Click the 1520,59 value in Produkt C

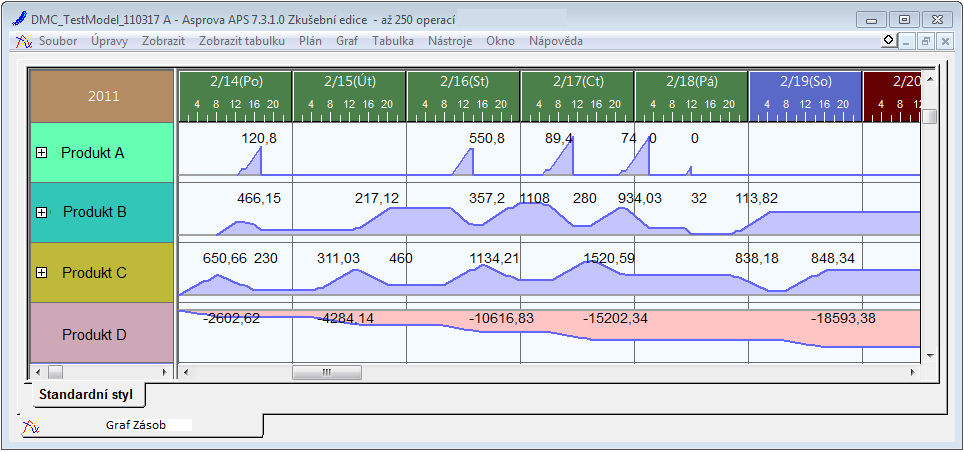click(x=609, y=259)
